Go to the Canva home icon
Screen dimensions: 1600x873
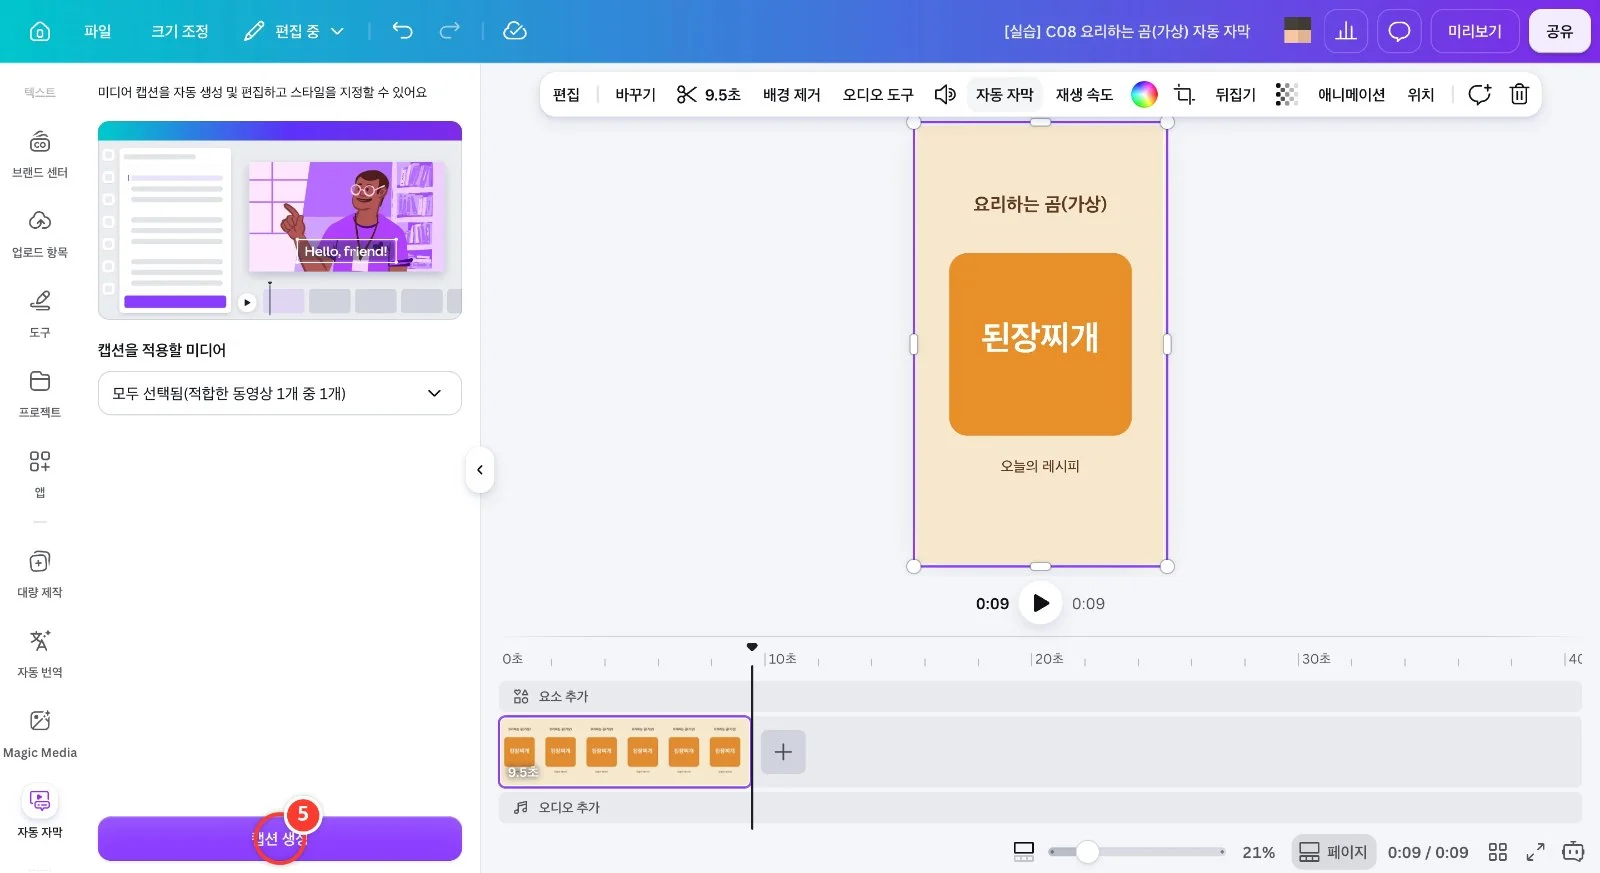click(x=40, y=31)
